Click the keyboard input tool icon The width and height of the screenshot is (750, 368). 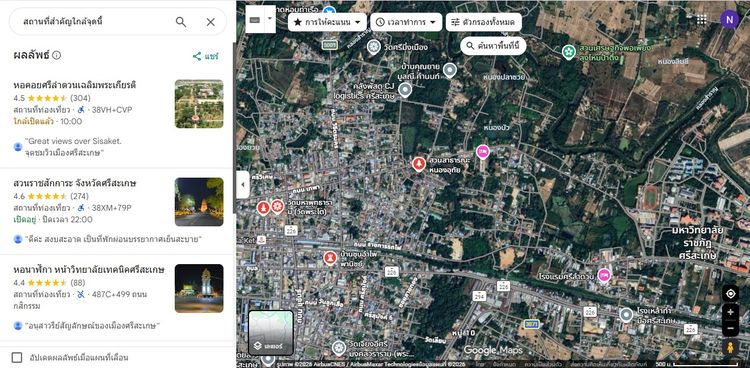[x=255, y=20]
